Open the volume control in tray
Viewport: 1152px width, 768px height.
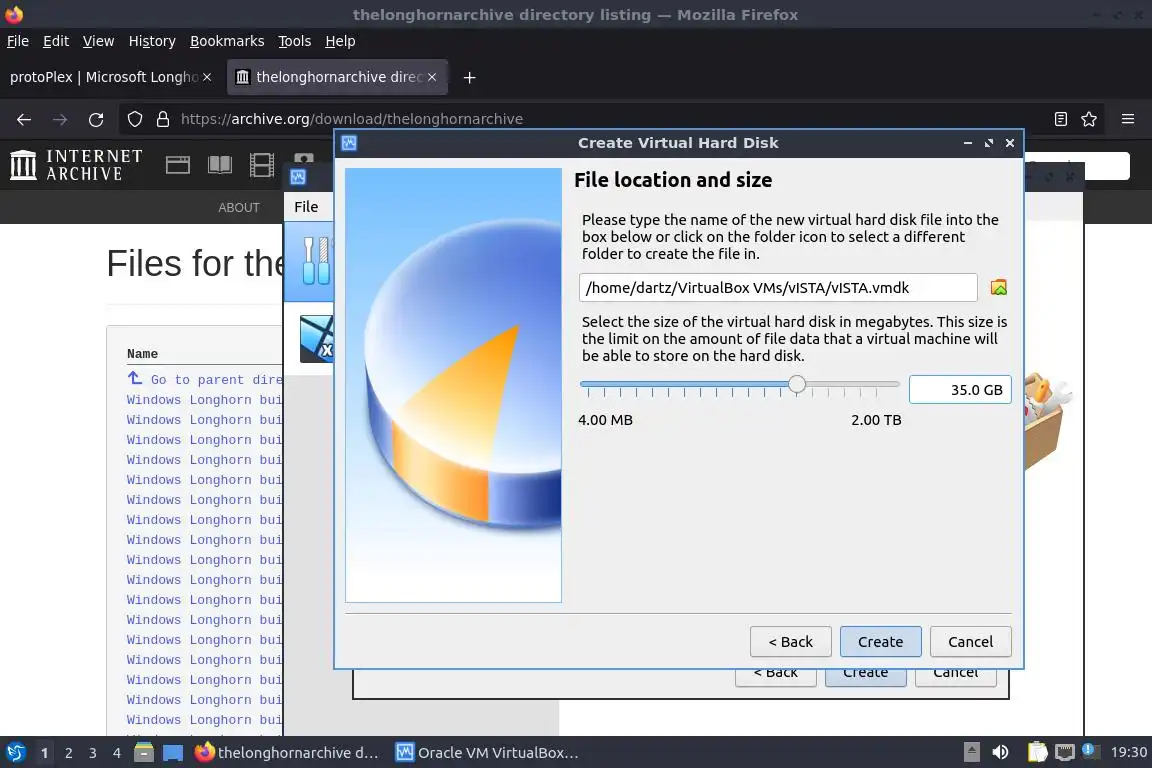(x=1000, y=752)
